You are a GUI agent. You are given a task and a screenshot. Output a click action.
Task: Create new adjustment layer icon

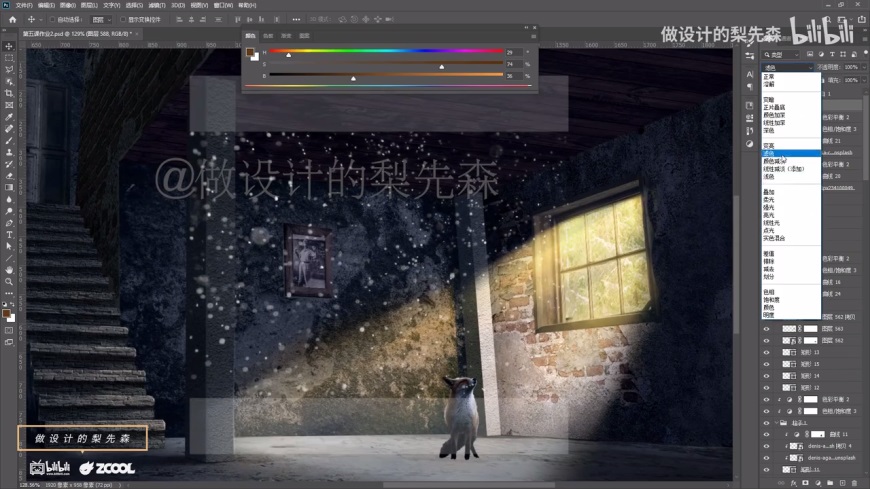click(818, 483)
